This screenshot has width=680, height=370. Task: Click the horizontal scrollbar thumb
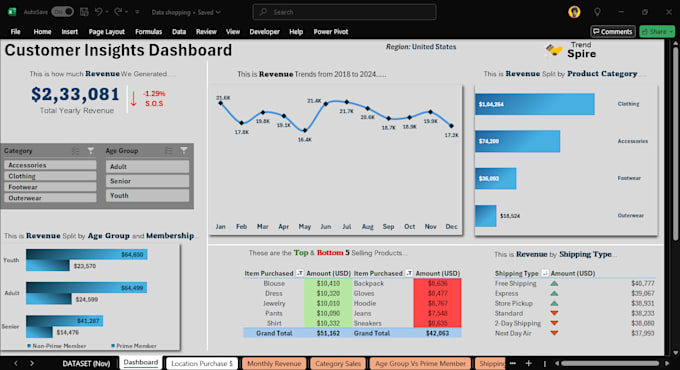pyautogui.click(x=610, y=363)
